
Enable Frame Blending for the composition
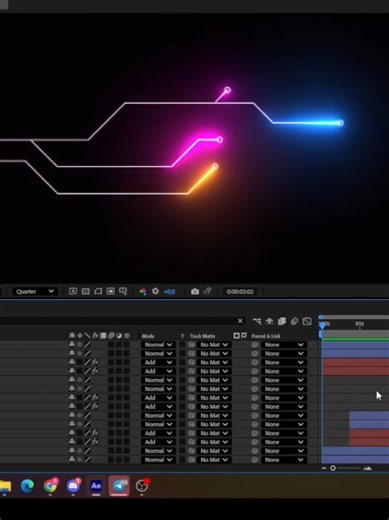(x=282, y=321)
